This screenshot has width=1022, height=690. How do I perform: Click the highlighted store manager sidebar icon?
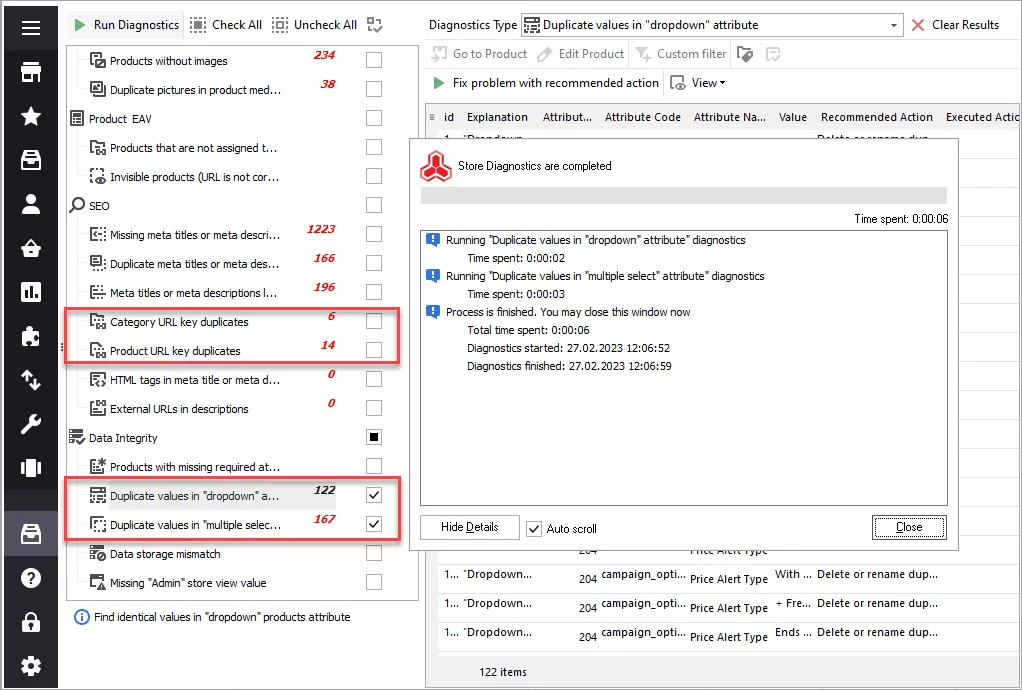(x=31, y=534)
